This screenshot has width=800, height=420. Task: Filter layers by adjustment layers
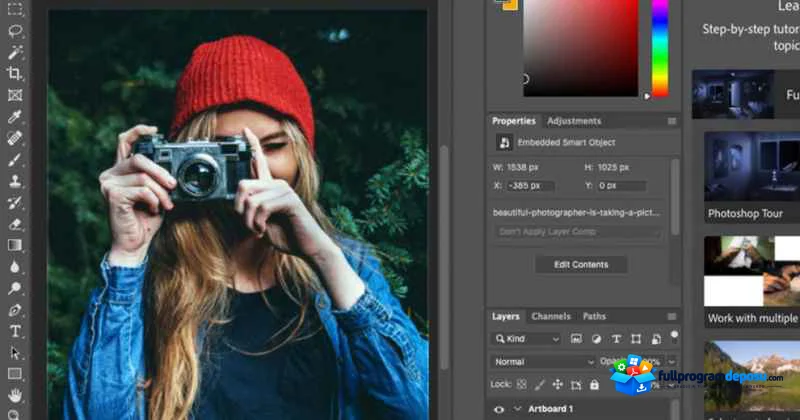(596, 339)
